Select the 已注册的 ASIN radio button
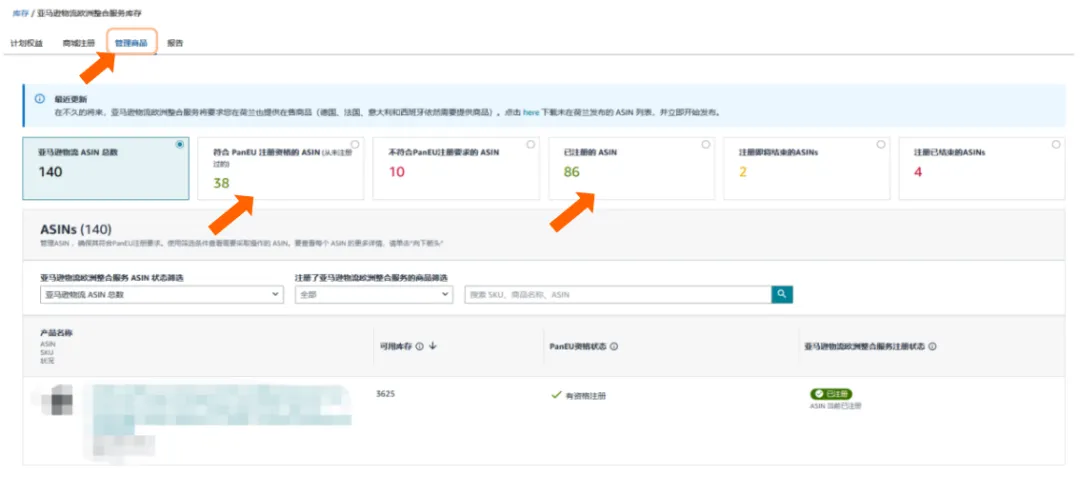Image resolution: width=1080 pixels, height=477 pixels. 706,145
